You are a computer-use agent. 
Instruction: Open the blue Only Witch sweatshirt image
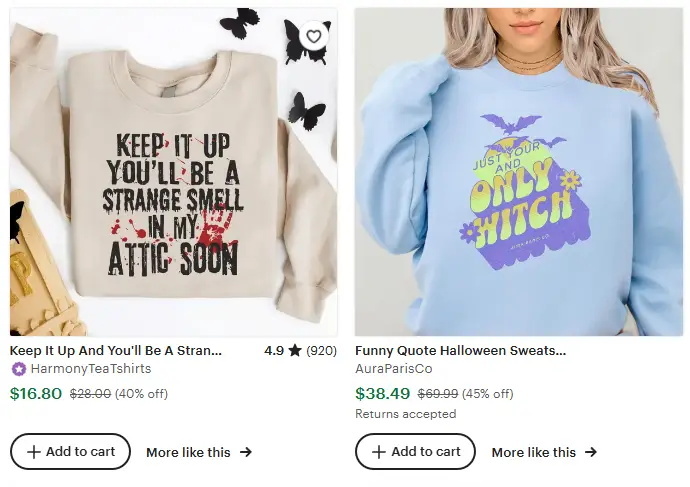pyautogui.click(x=518, y=172)
